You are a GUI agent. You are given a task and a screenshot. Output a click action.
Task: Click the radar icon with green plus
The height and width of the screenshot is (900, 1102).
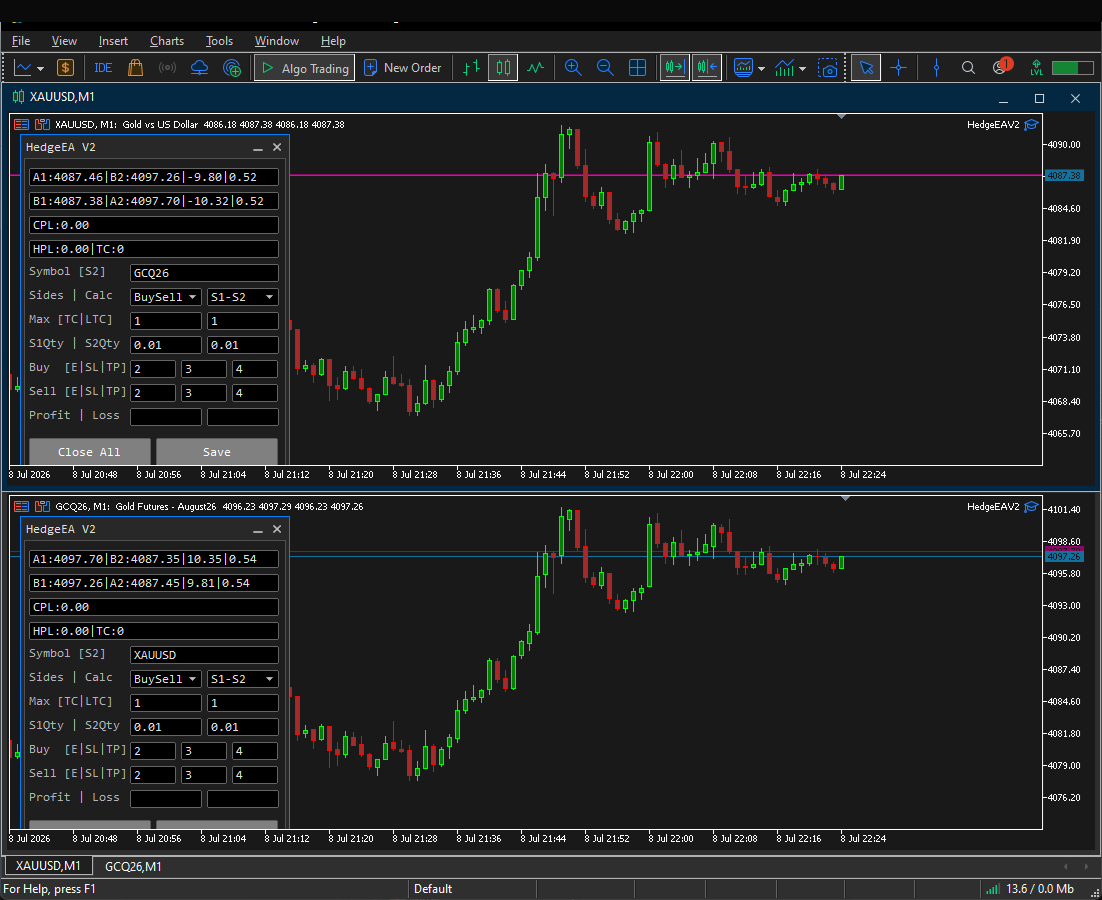tap(232, 68)
